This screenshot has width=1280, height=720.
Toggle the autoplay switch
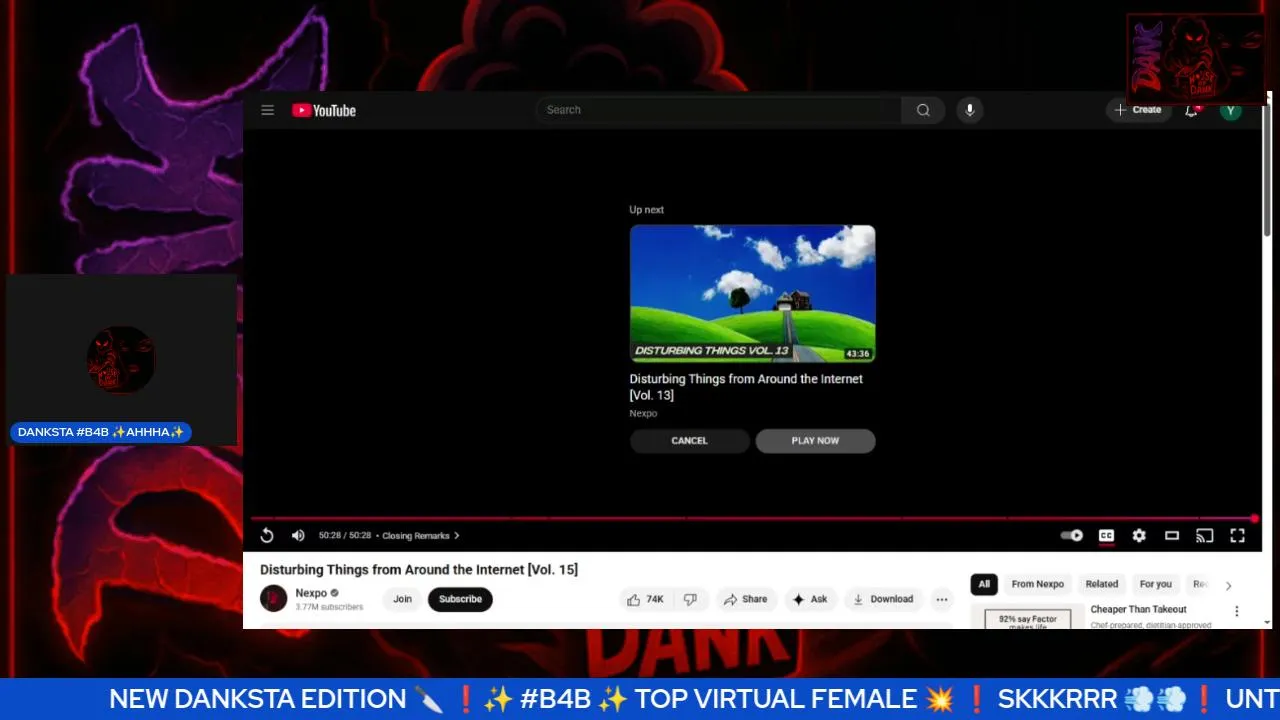click(1072, 536)
